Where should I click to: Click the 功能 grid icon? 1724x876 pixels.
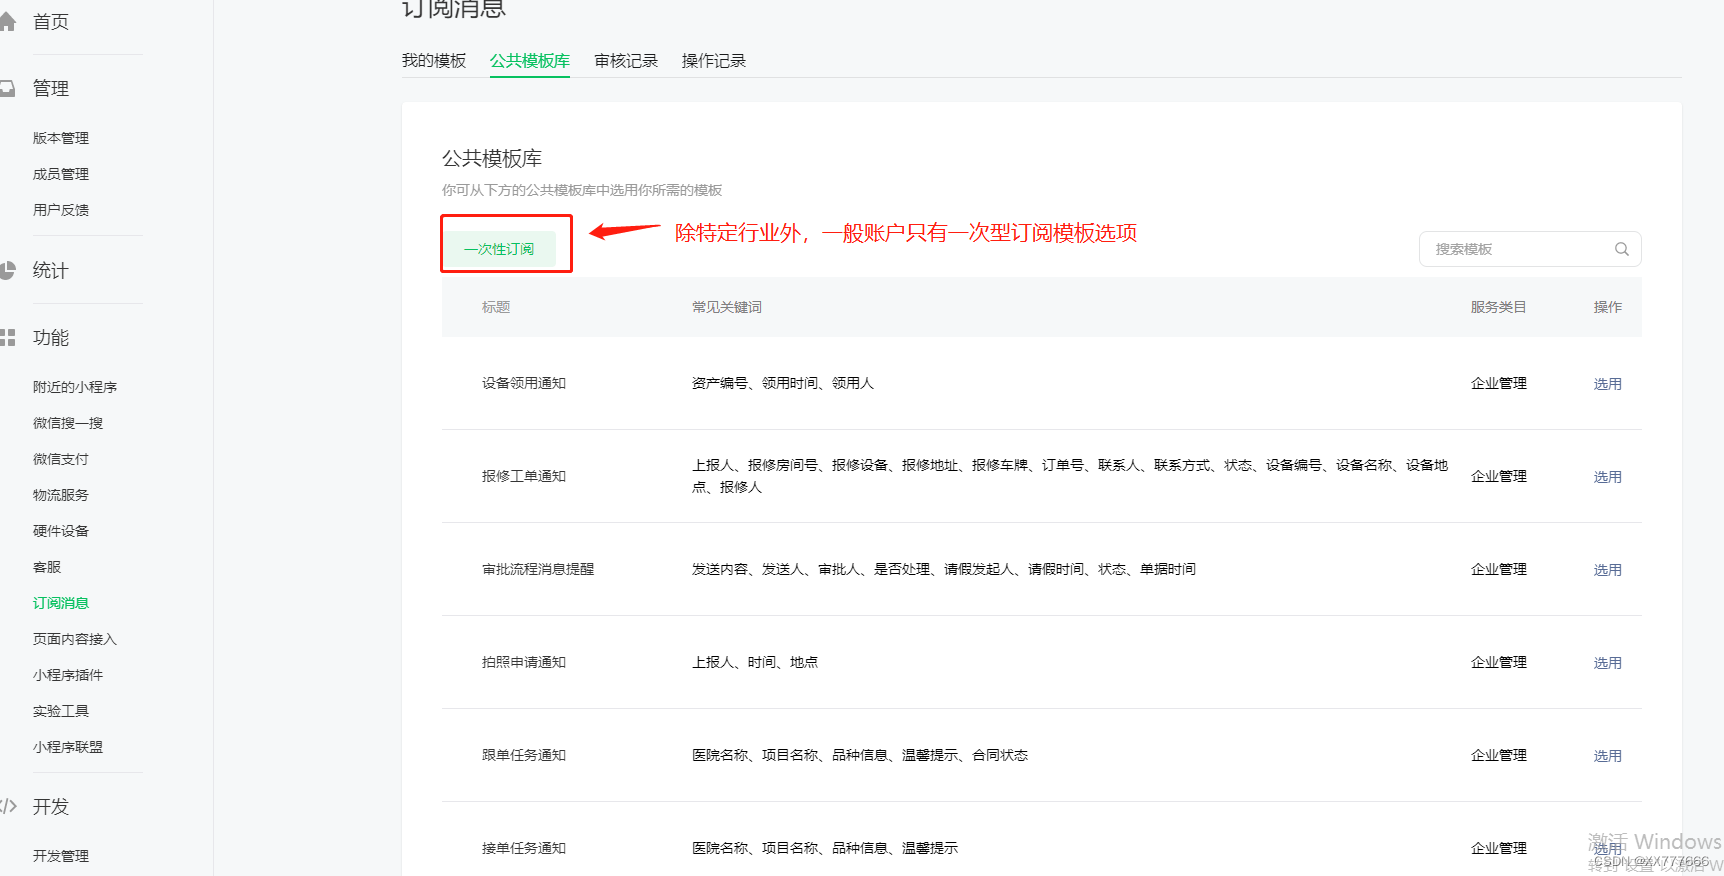click(7, 338)
